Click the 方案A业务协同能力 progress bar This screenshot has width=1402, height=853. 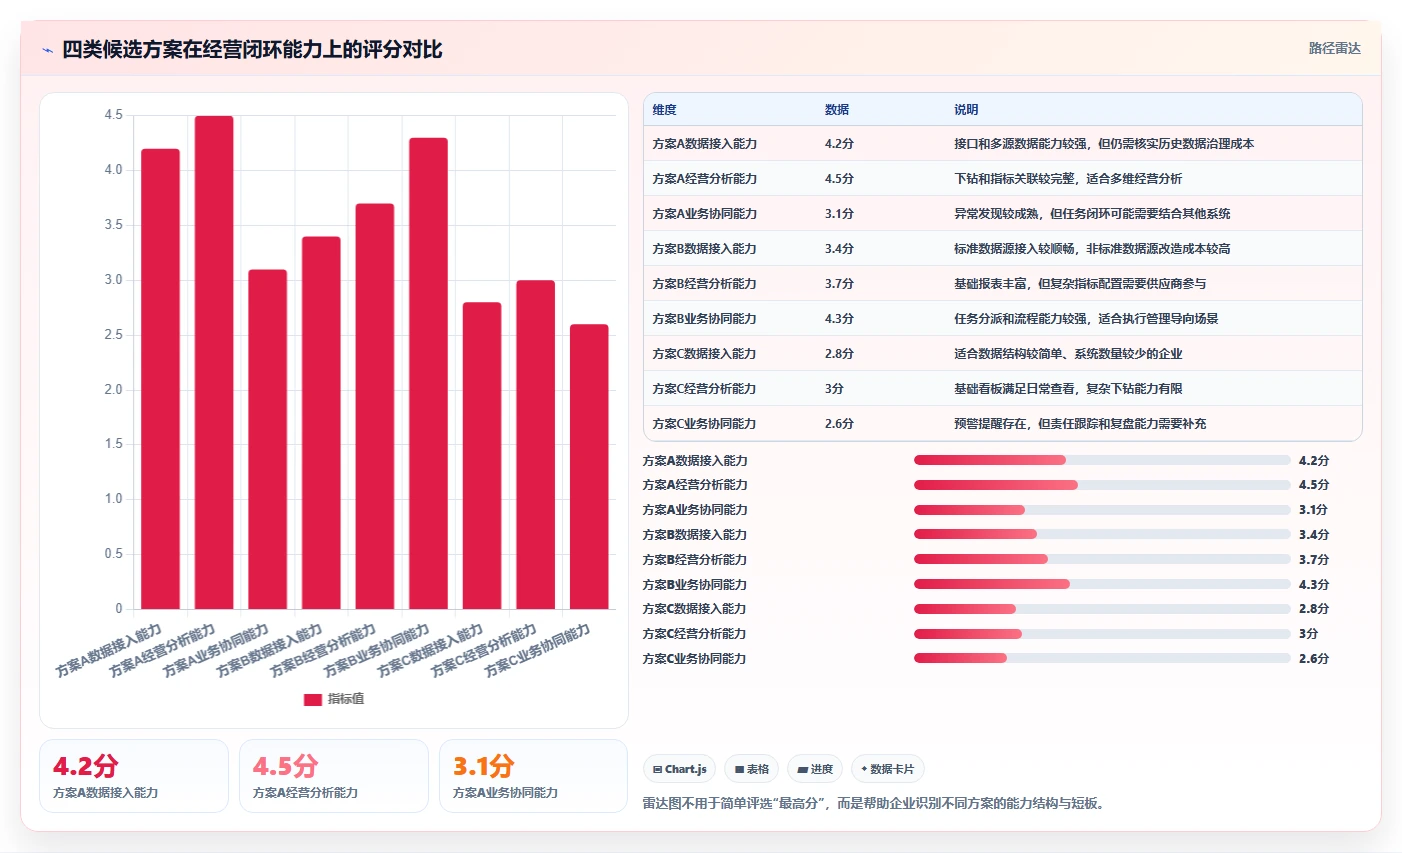tap(1102, 510)
